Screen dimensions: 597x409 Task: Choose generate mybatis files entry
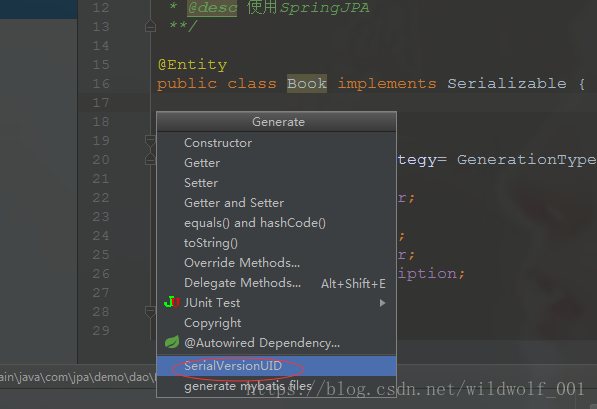(276, 386)
